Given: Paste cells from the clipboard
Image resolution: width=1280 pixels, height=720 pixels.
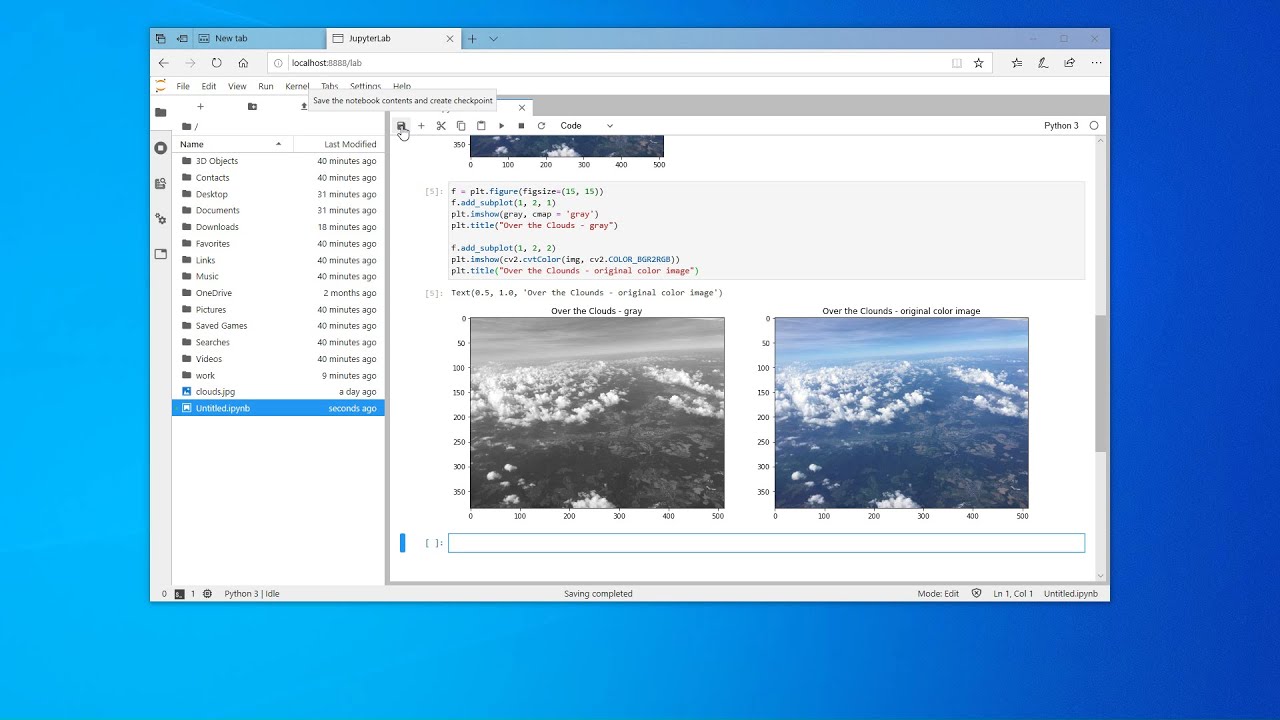Looking at the screenshot, I should pos(481,126).
